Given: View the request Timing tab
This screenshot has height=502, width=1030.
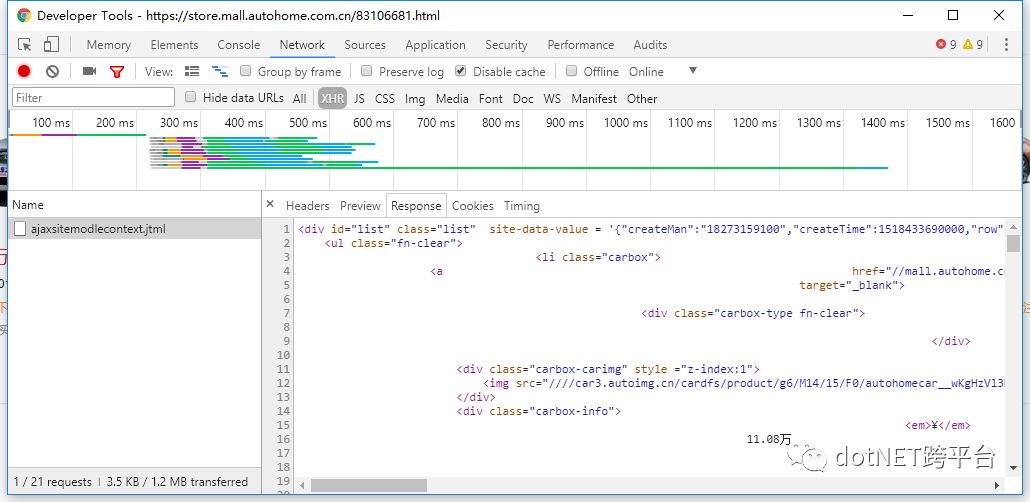Looking at the screenshot, I should coord(522,206).
